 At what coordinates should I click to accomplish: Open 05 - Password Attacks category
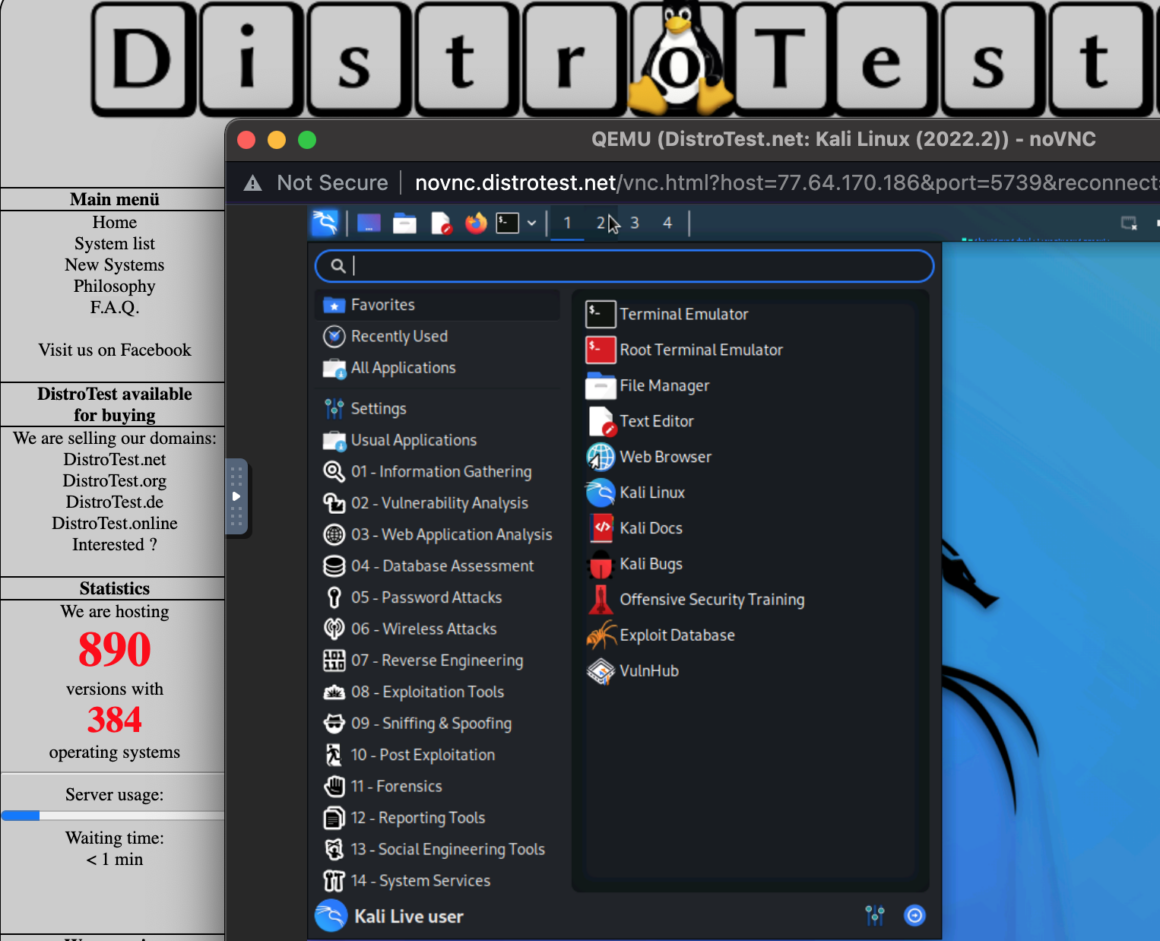(x=437, y=597)
